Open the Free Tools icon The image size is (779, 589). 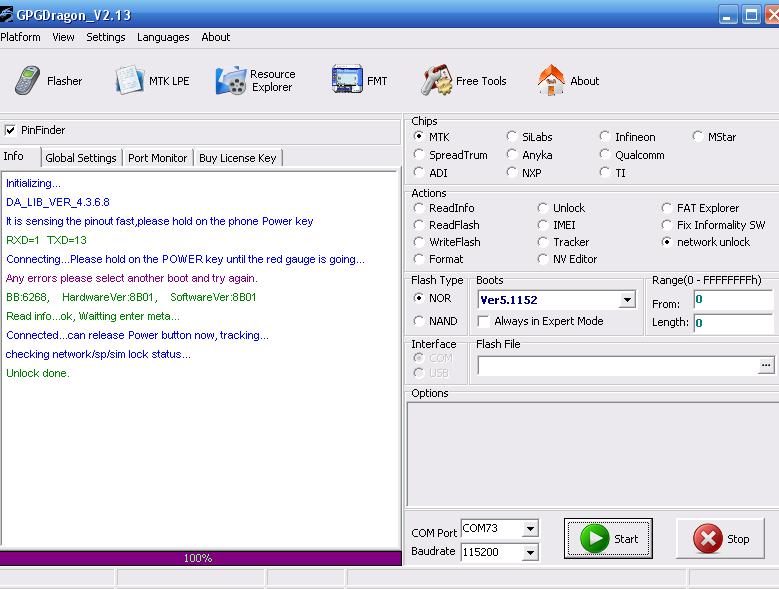click(x=436, y=80)
